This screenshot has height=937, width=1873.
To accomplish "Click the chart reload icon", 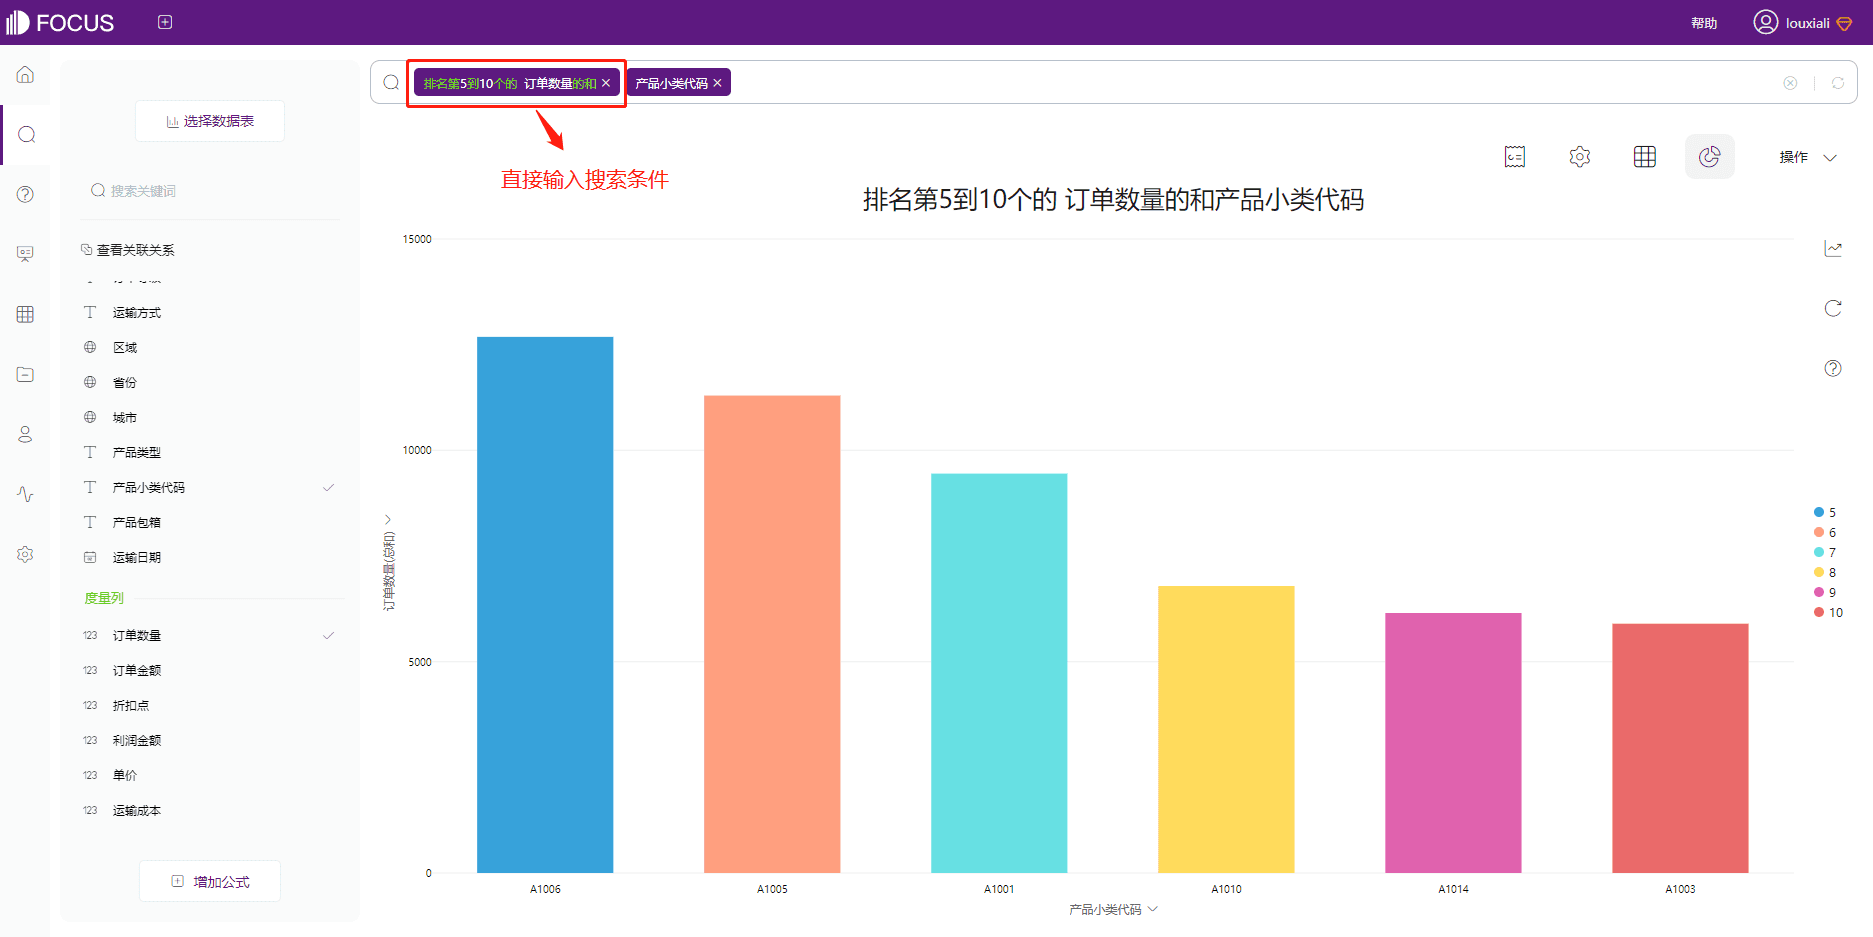I will coord(1833,308).
